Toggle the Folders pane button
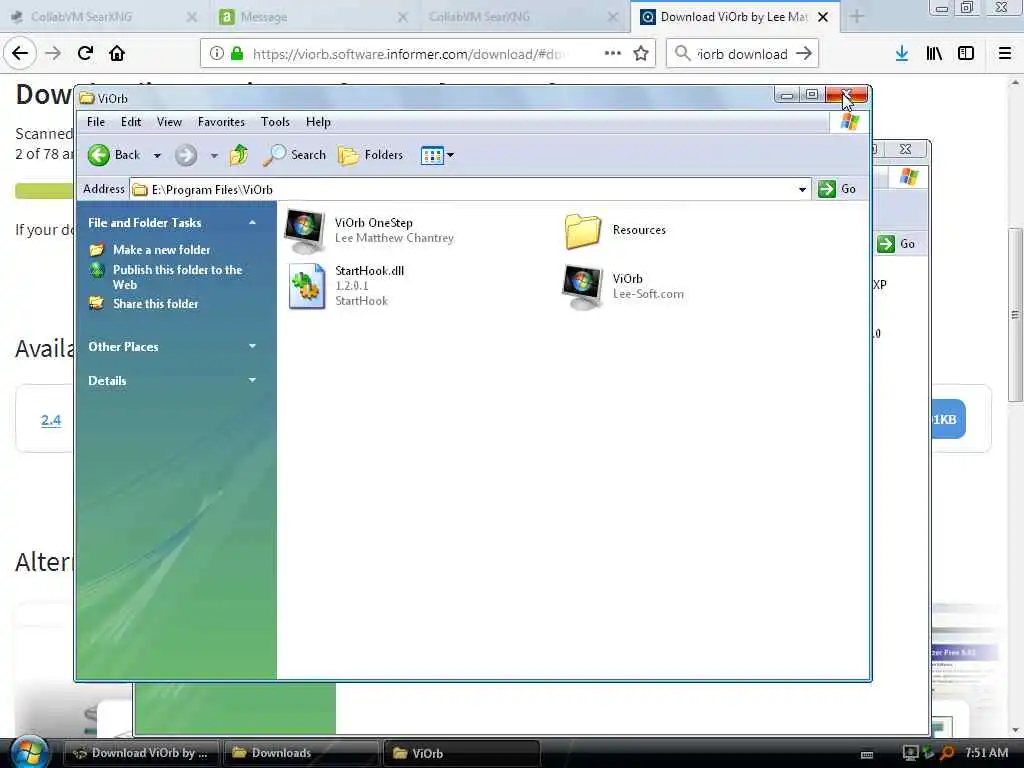 coord(370,155)
